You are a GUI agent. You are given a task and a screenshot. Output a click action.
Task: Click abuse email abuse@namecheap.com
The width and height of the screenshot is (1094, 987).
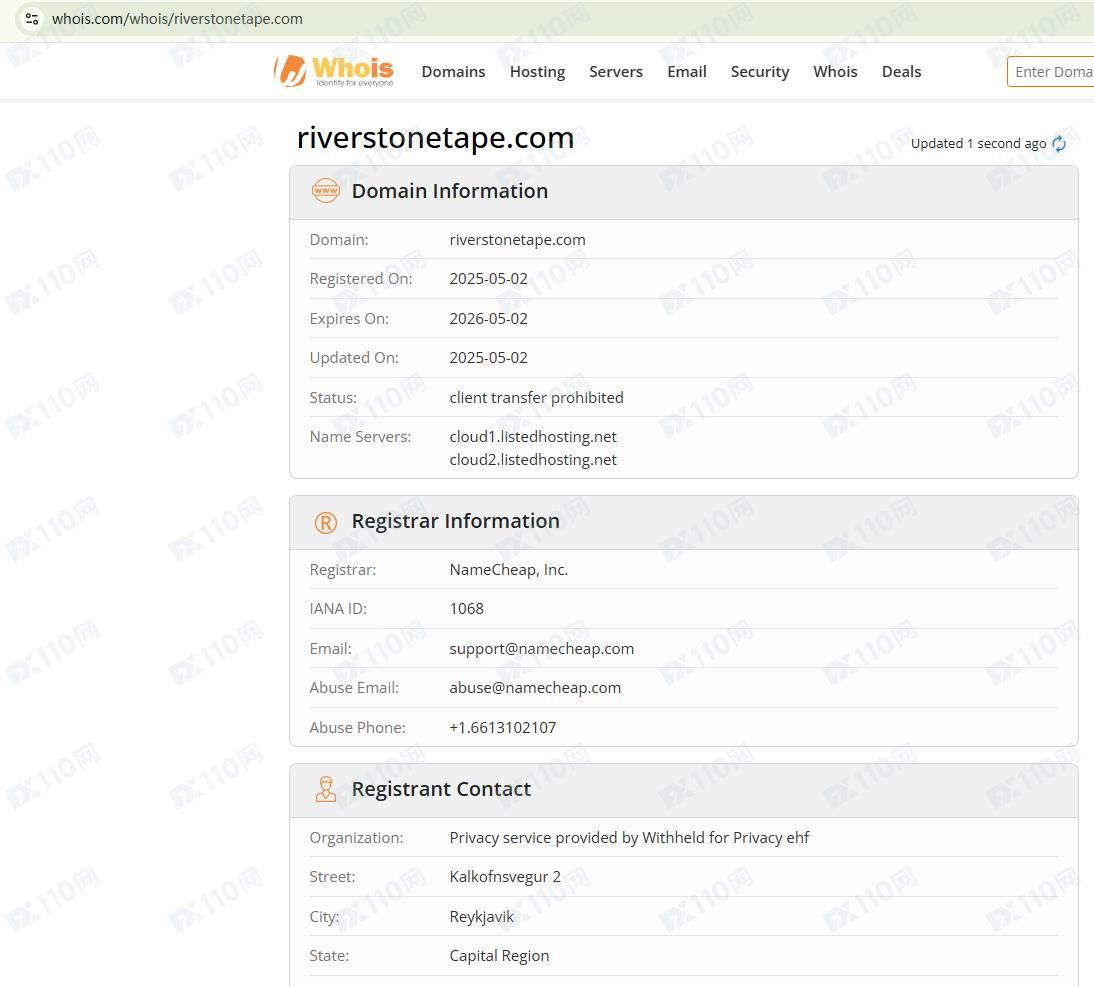(x=535, y=688)
